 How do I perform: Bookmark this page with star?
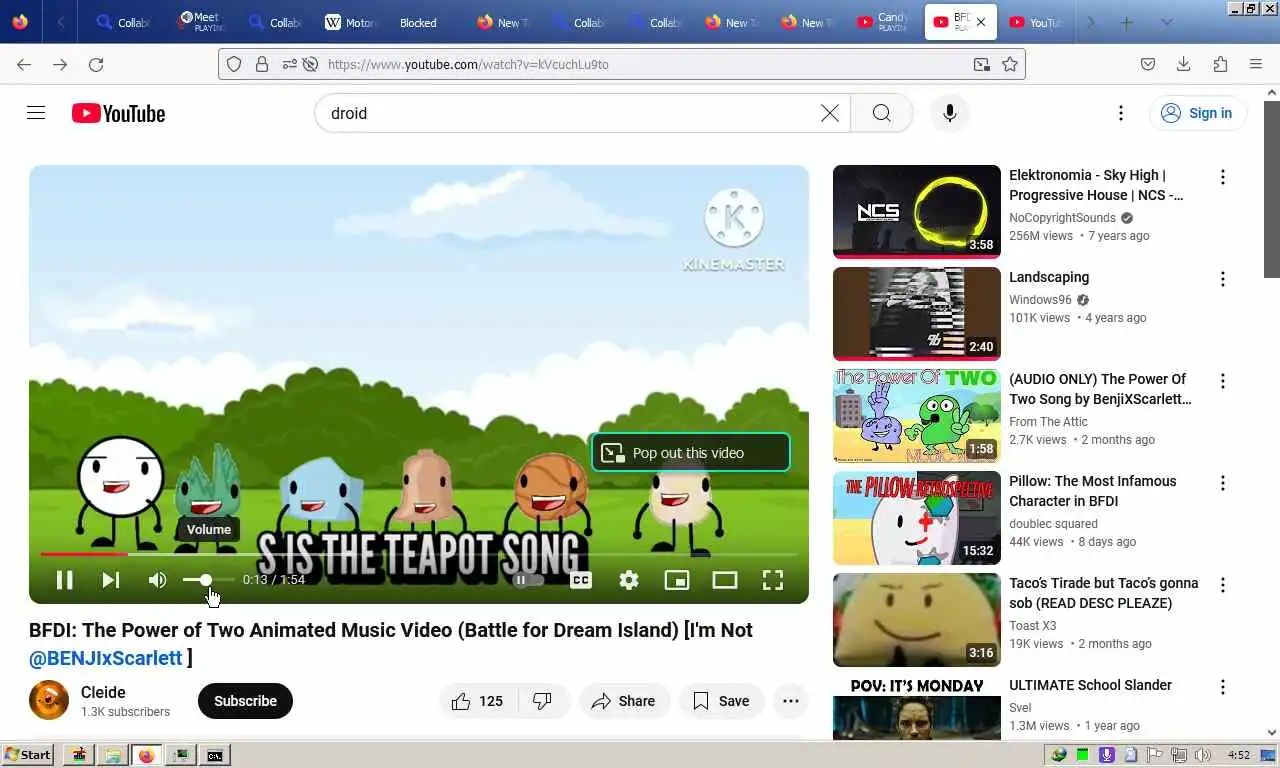(x=1010, y=64)
